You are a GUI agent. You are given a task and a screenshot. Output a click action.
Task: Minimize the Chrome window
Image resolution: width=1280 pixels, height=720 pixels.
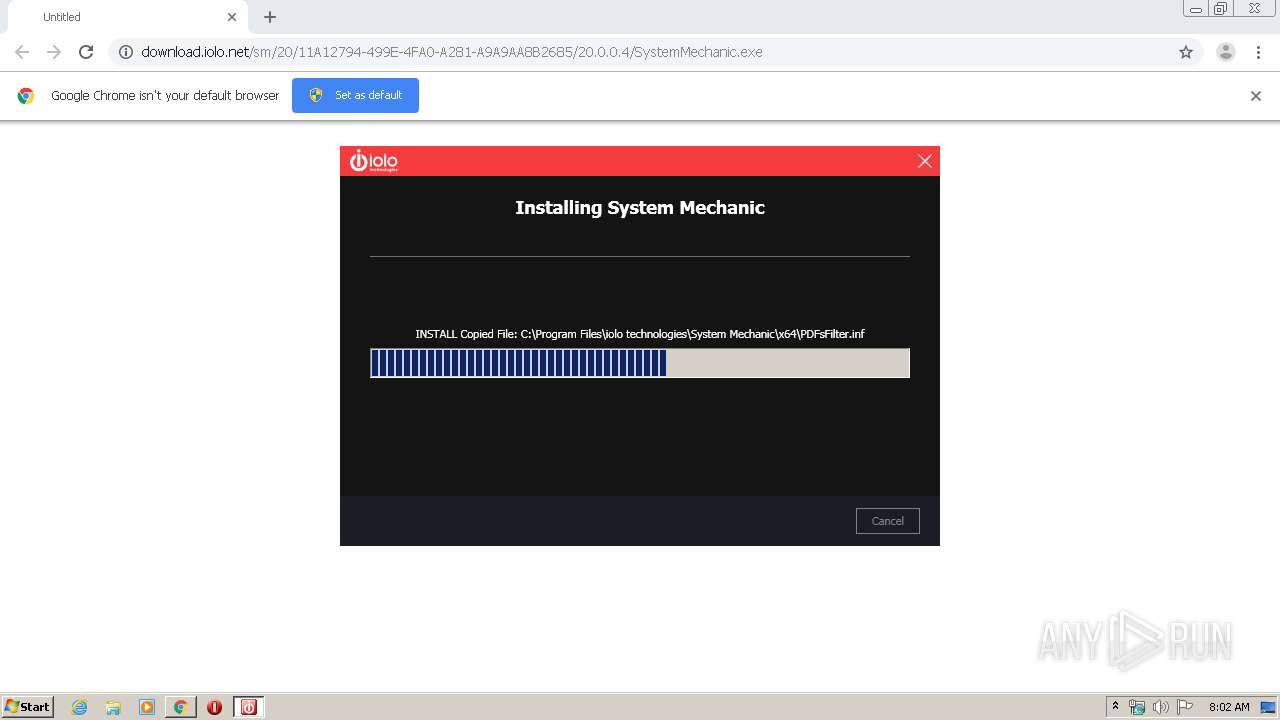point(1196,9)
